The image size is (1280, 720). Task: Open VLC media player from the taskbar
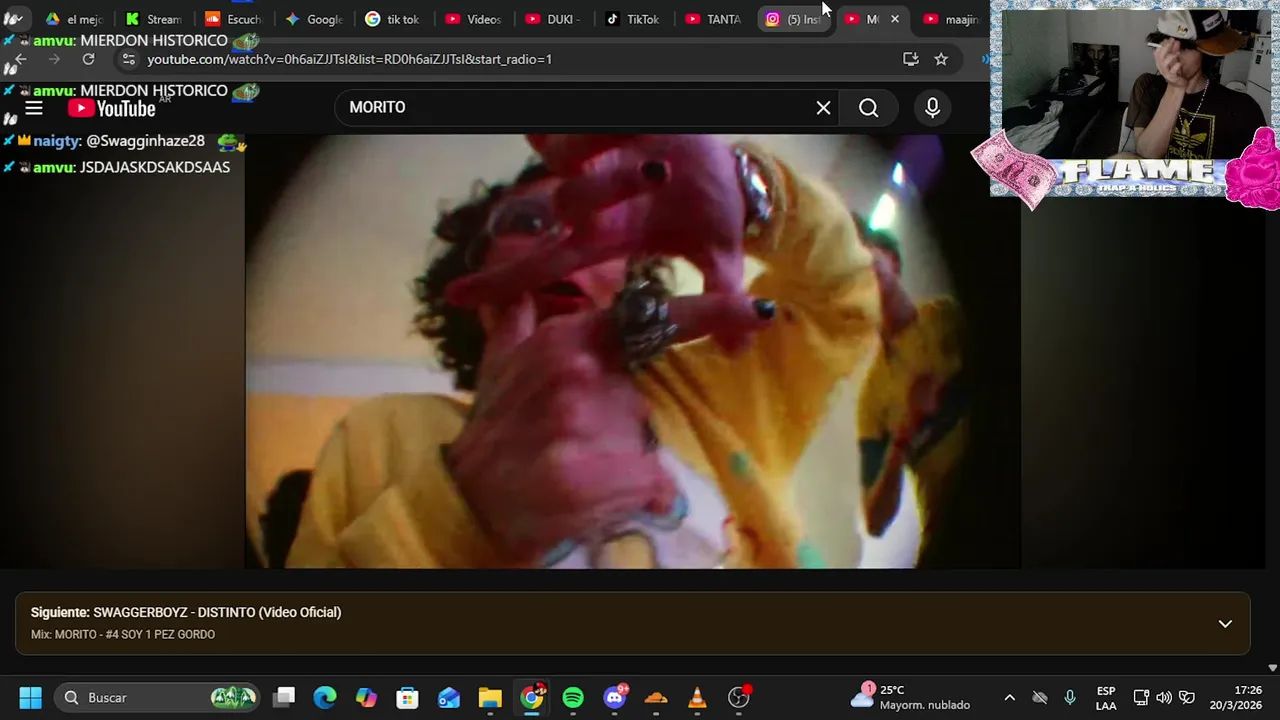click(x=697, y=697)
